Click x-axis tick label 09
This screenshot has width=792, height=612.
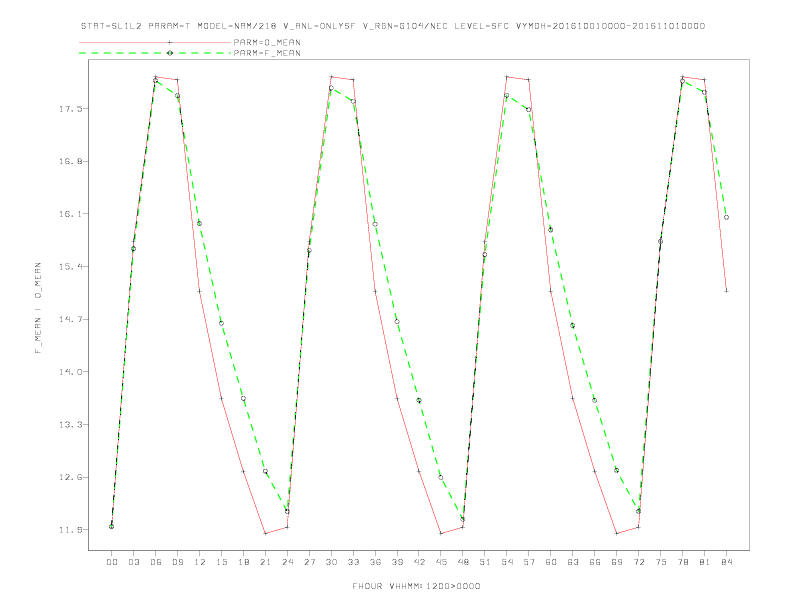coord(177,562)
